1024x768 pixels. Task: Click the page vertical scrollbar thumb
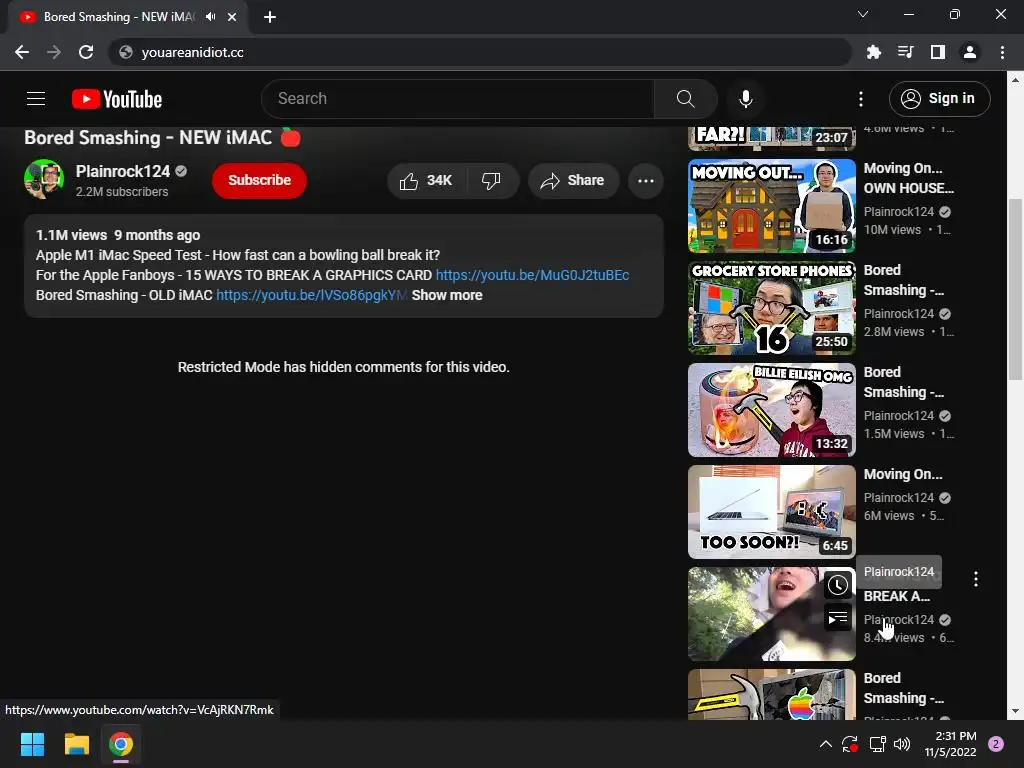(x=1015, y=289)
